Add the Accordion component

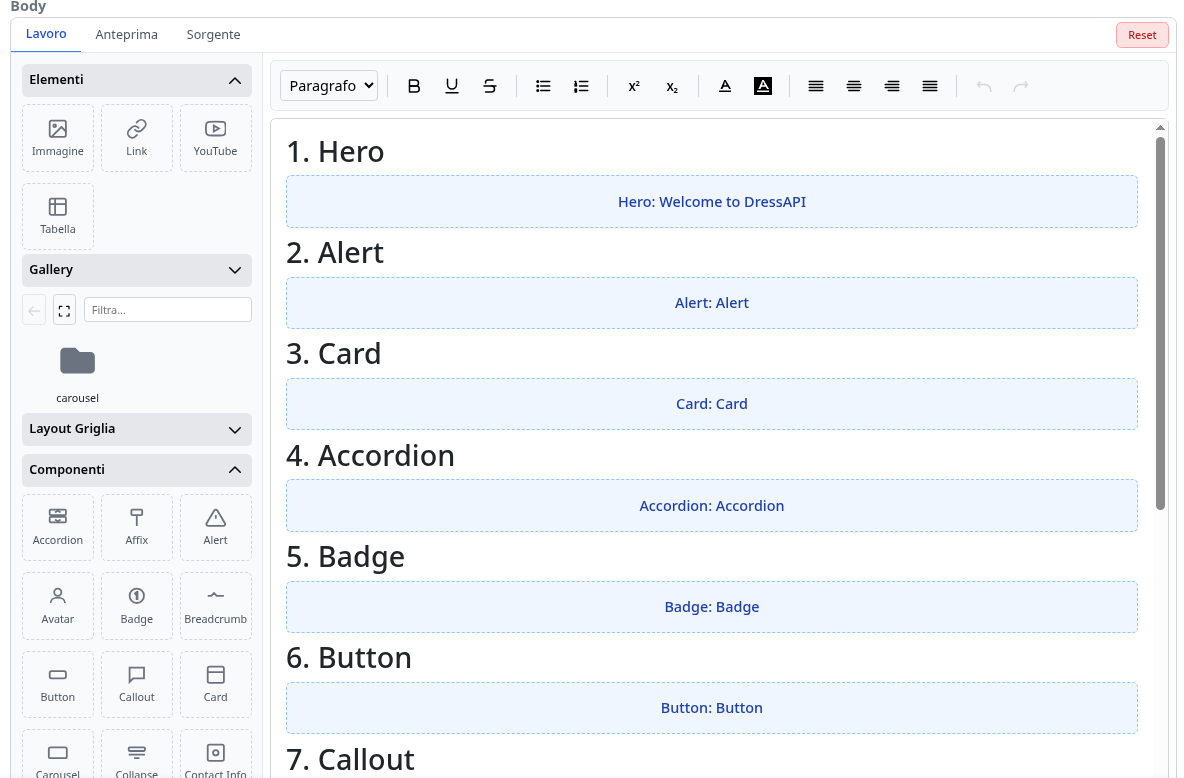(57, 527)
